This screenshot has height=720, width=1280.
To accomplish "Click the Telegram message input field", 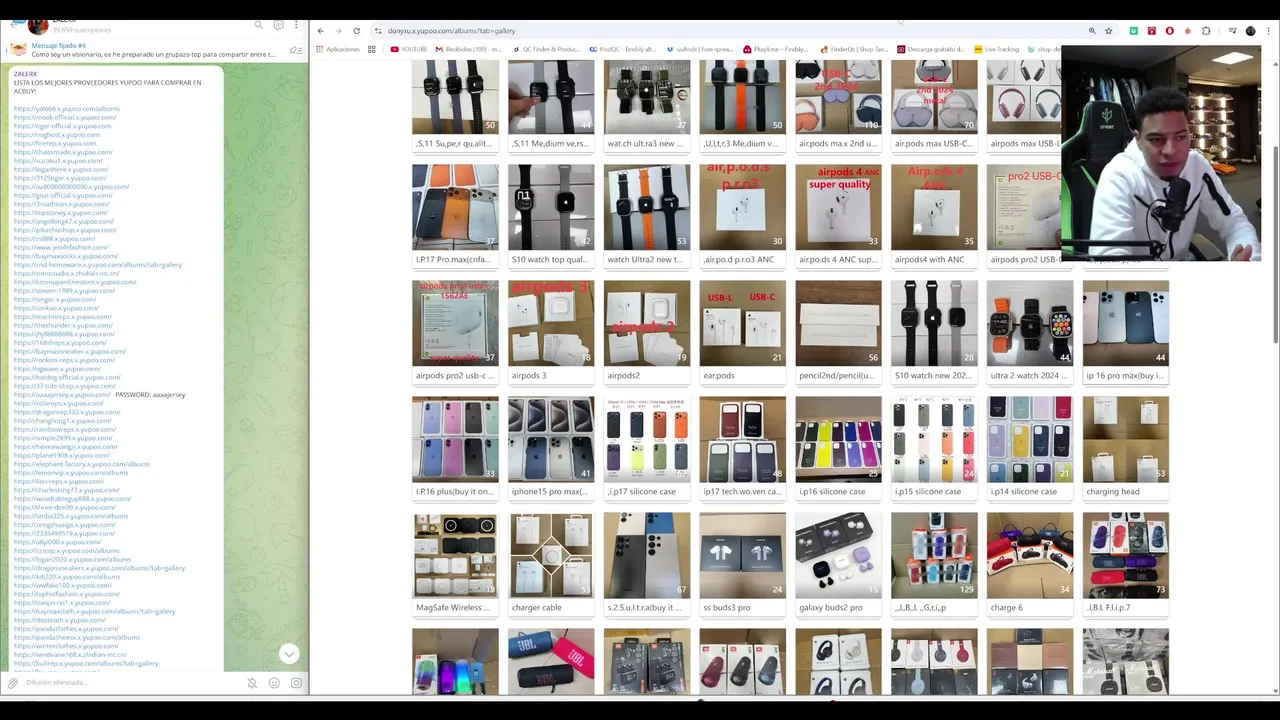I will [x=130, y=683].
